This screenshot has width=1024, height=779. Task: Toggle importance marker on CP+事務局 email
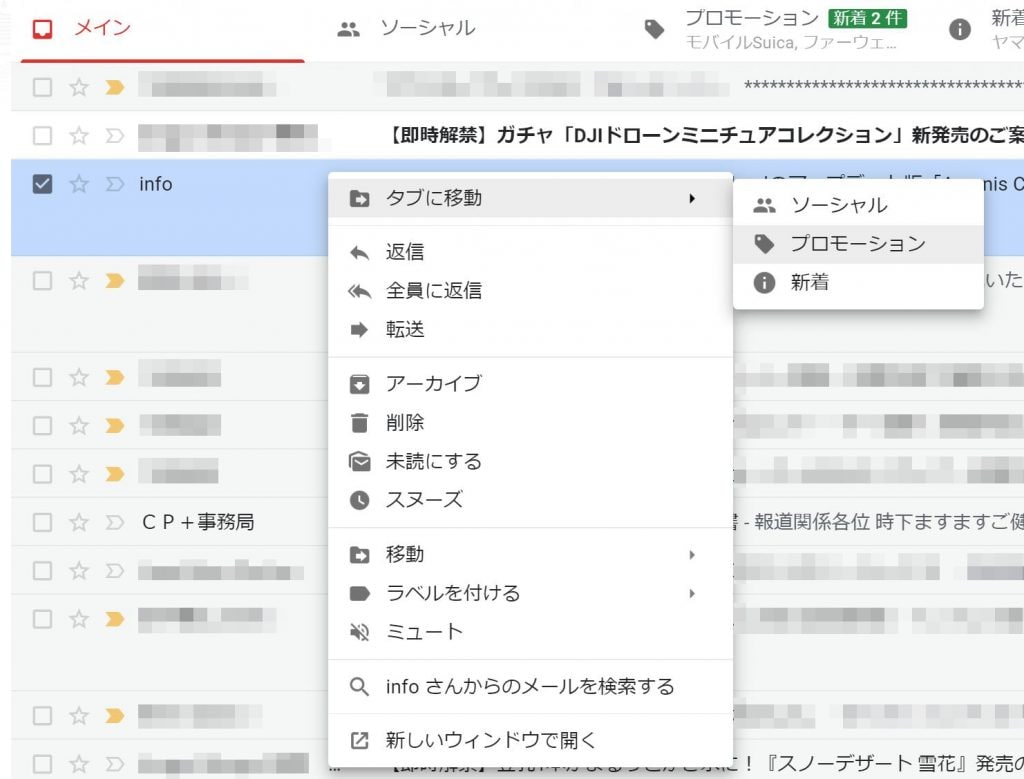114,522
